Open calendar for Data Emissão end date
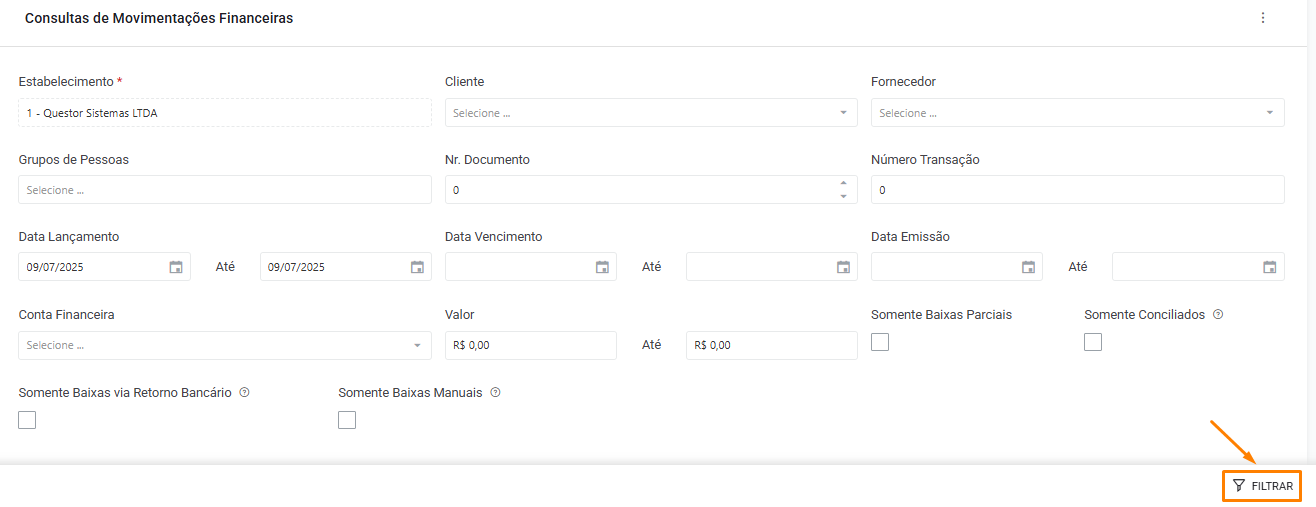 1269,267
